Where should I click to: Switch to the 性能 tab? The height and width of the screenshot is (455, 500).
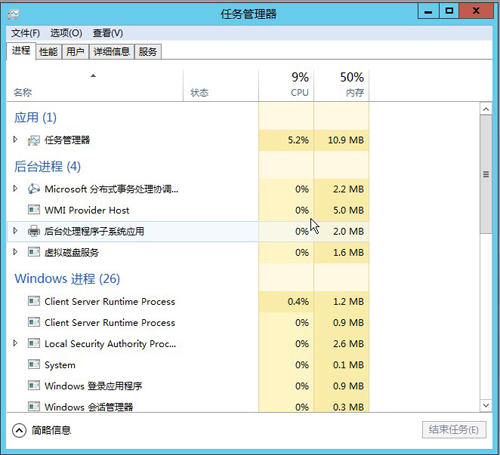(x=48, y=52)
